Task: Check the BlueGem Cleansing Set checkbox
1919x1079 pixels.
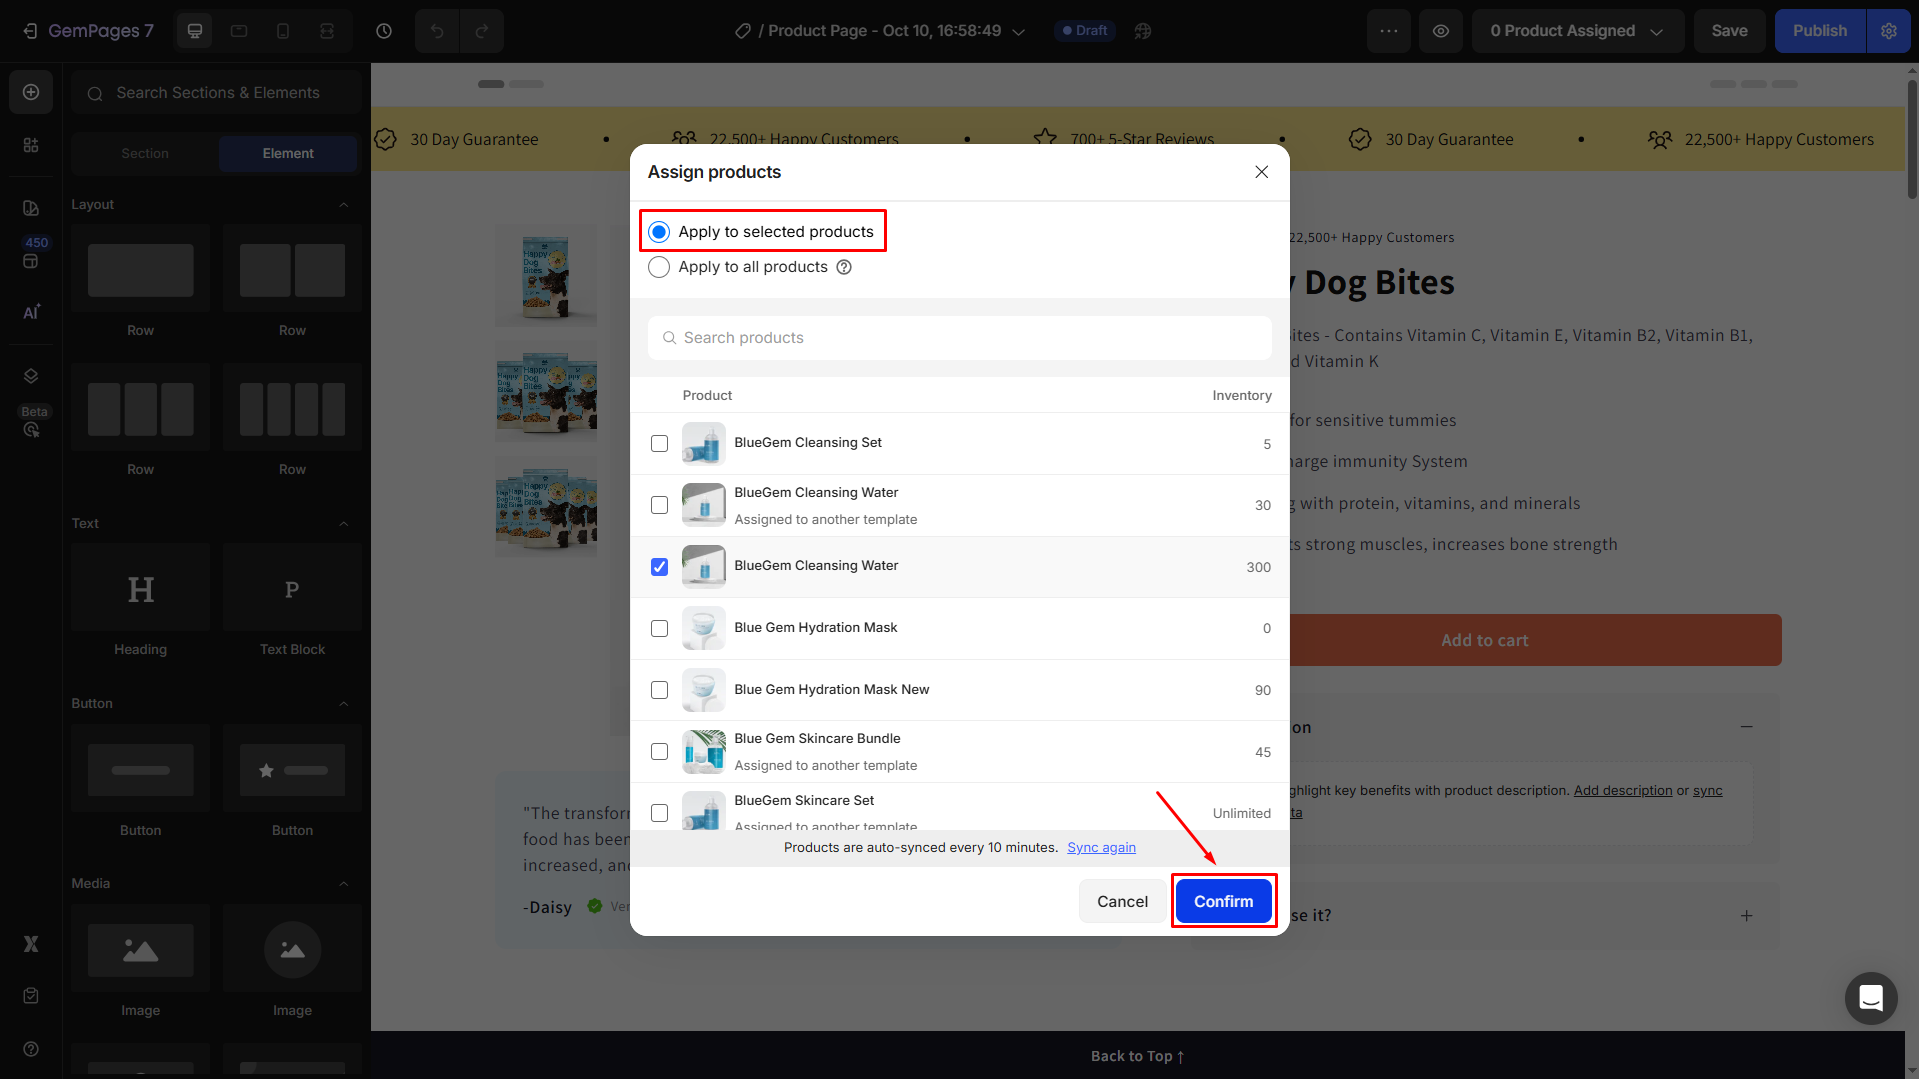Action: coord(659,443)
